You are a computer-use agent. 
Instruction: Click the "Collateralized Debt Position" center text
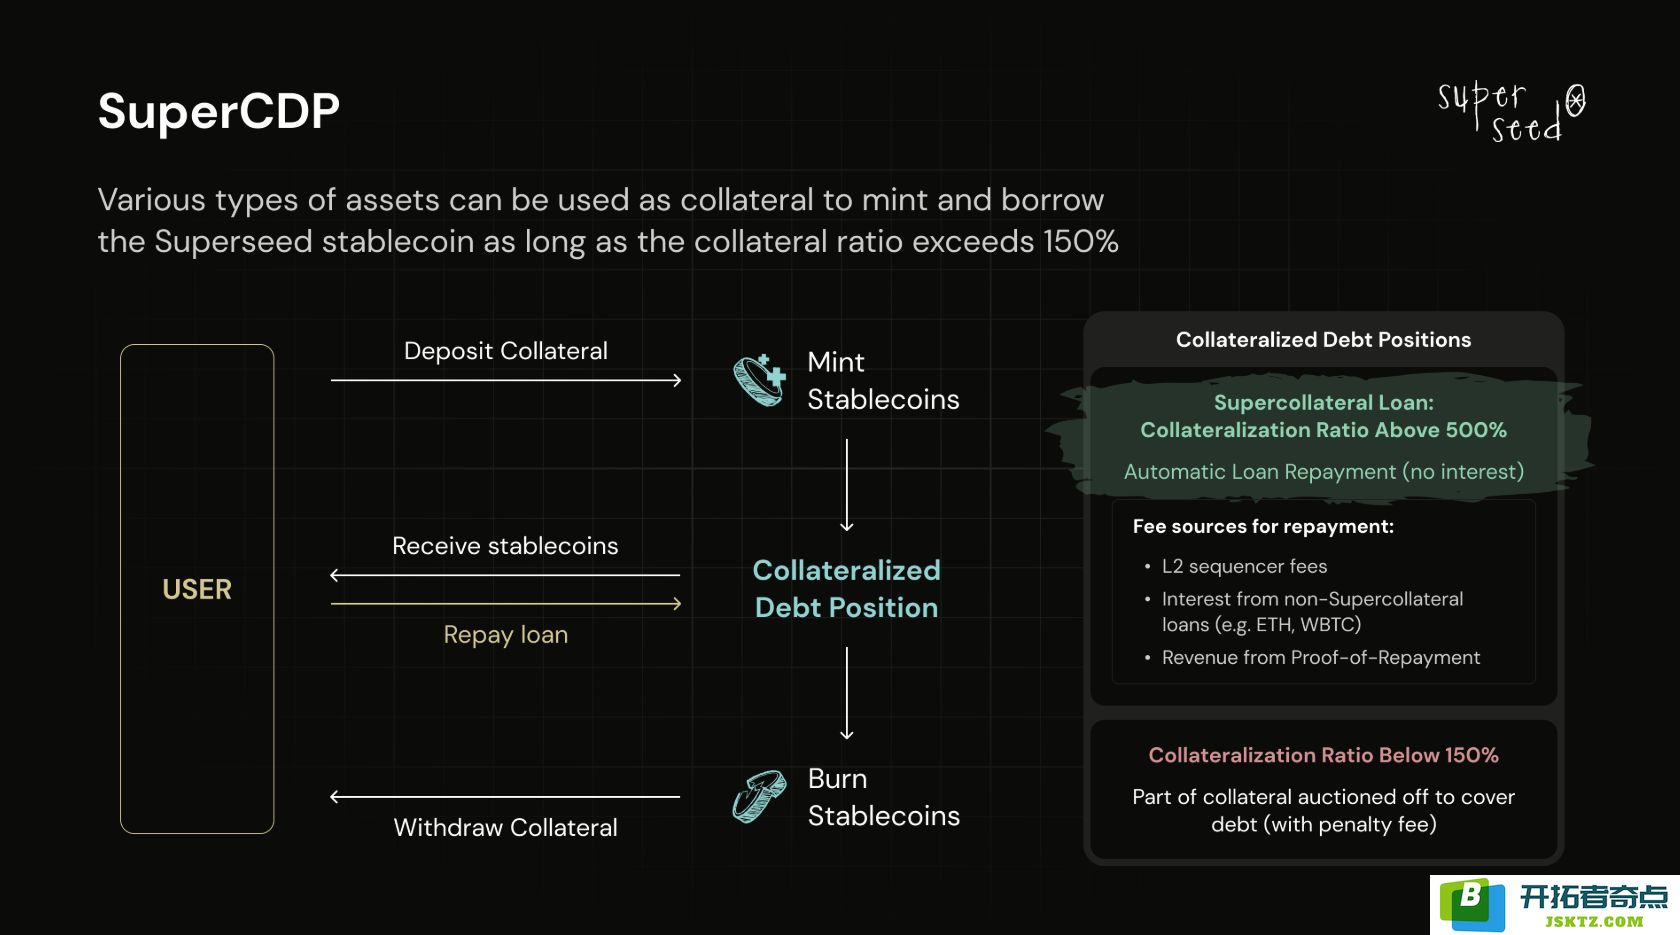(x=847, y=589)
